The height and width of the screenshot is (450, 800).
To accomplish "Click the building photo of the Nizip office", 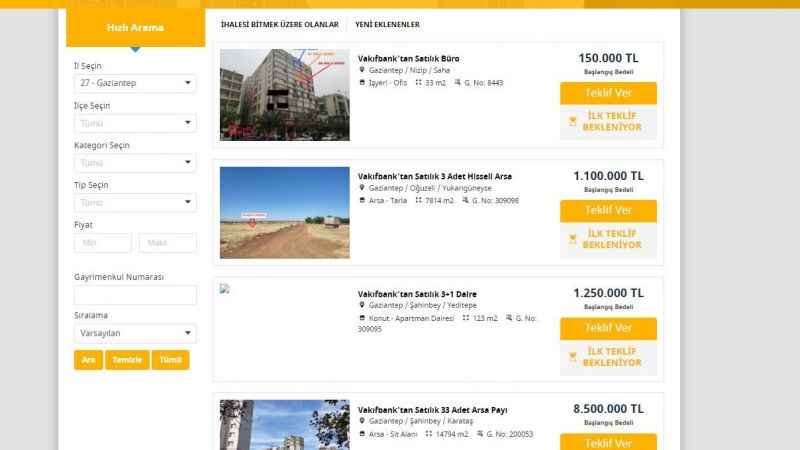I will pos(285,95).
